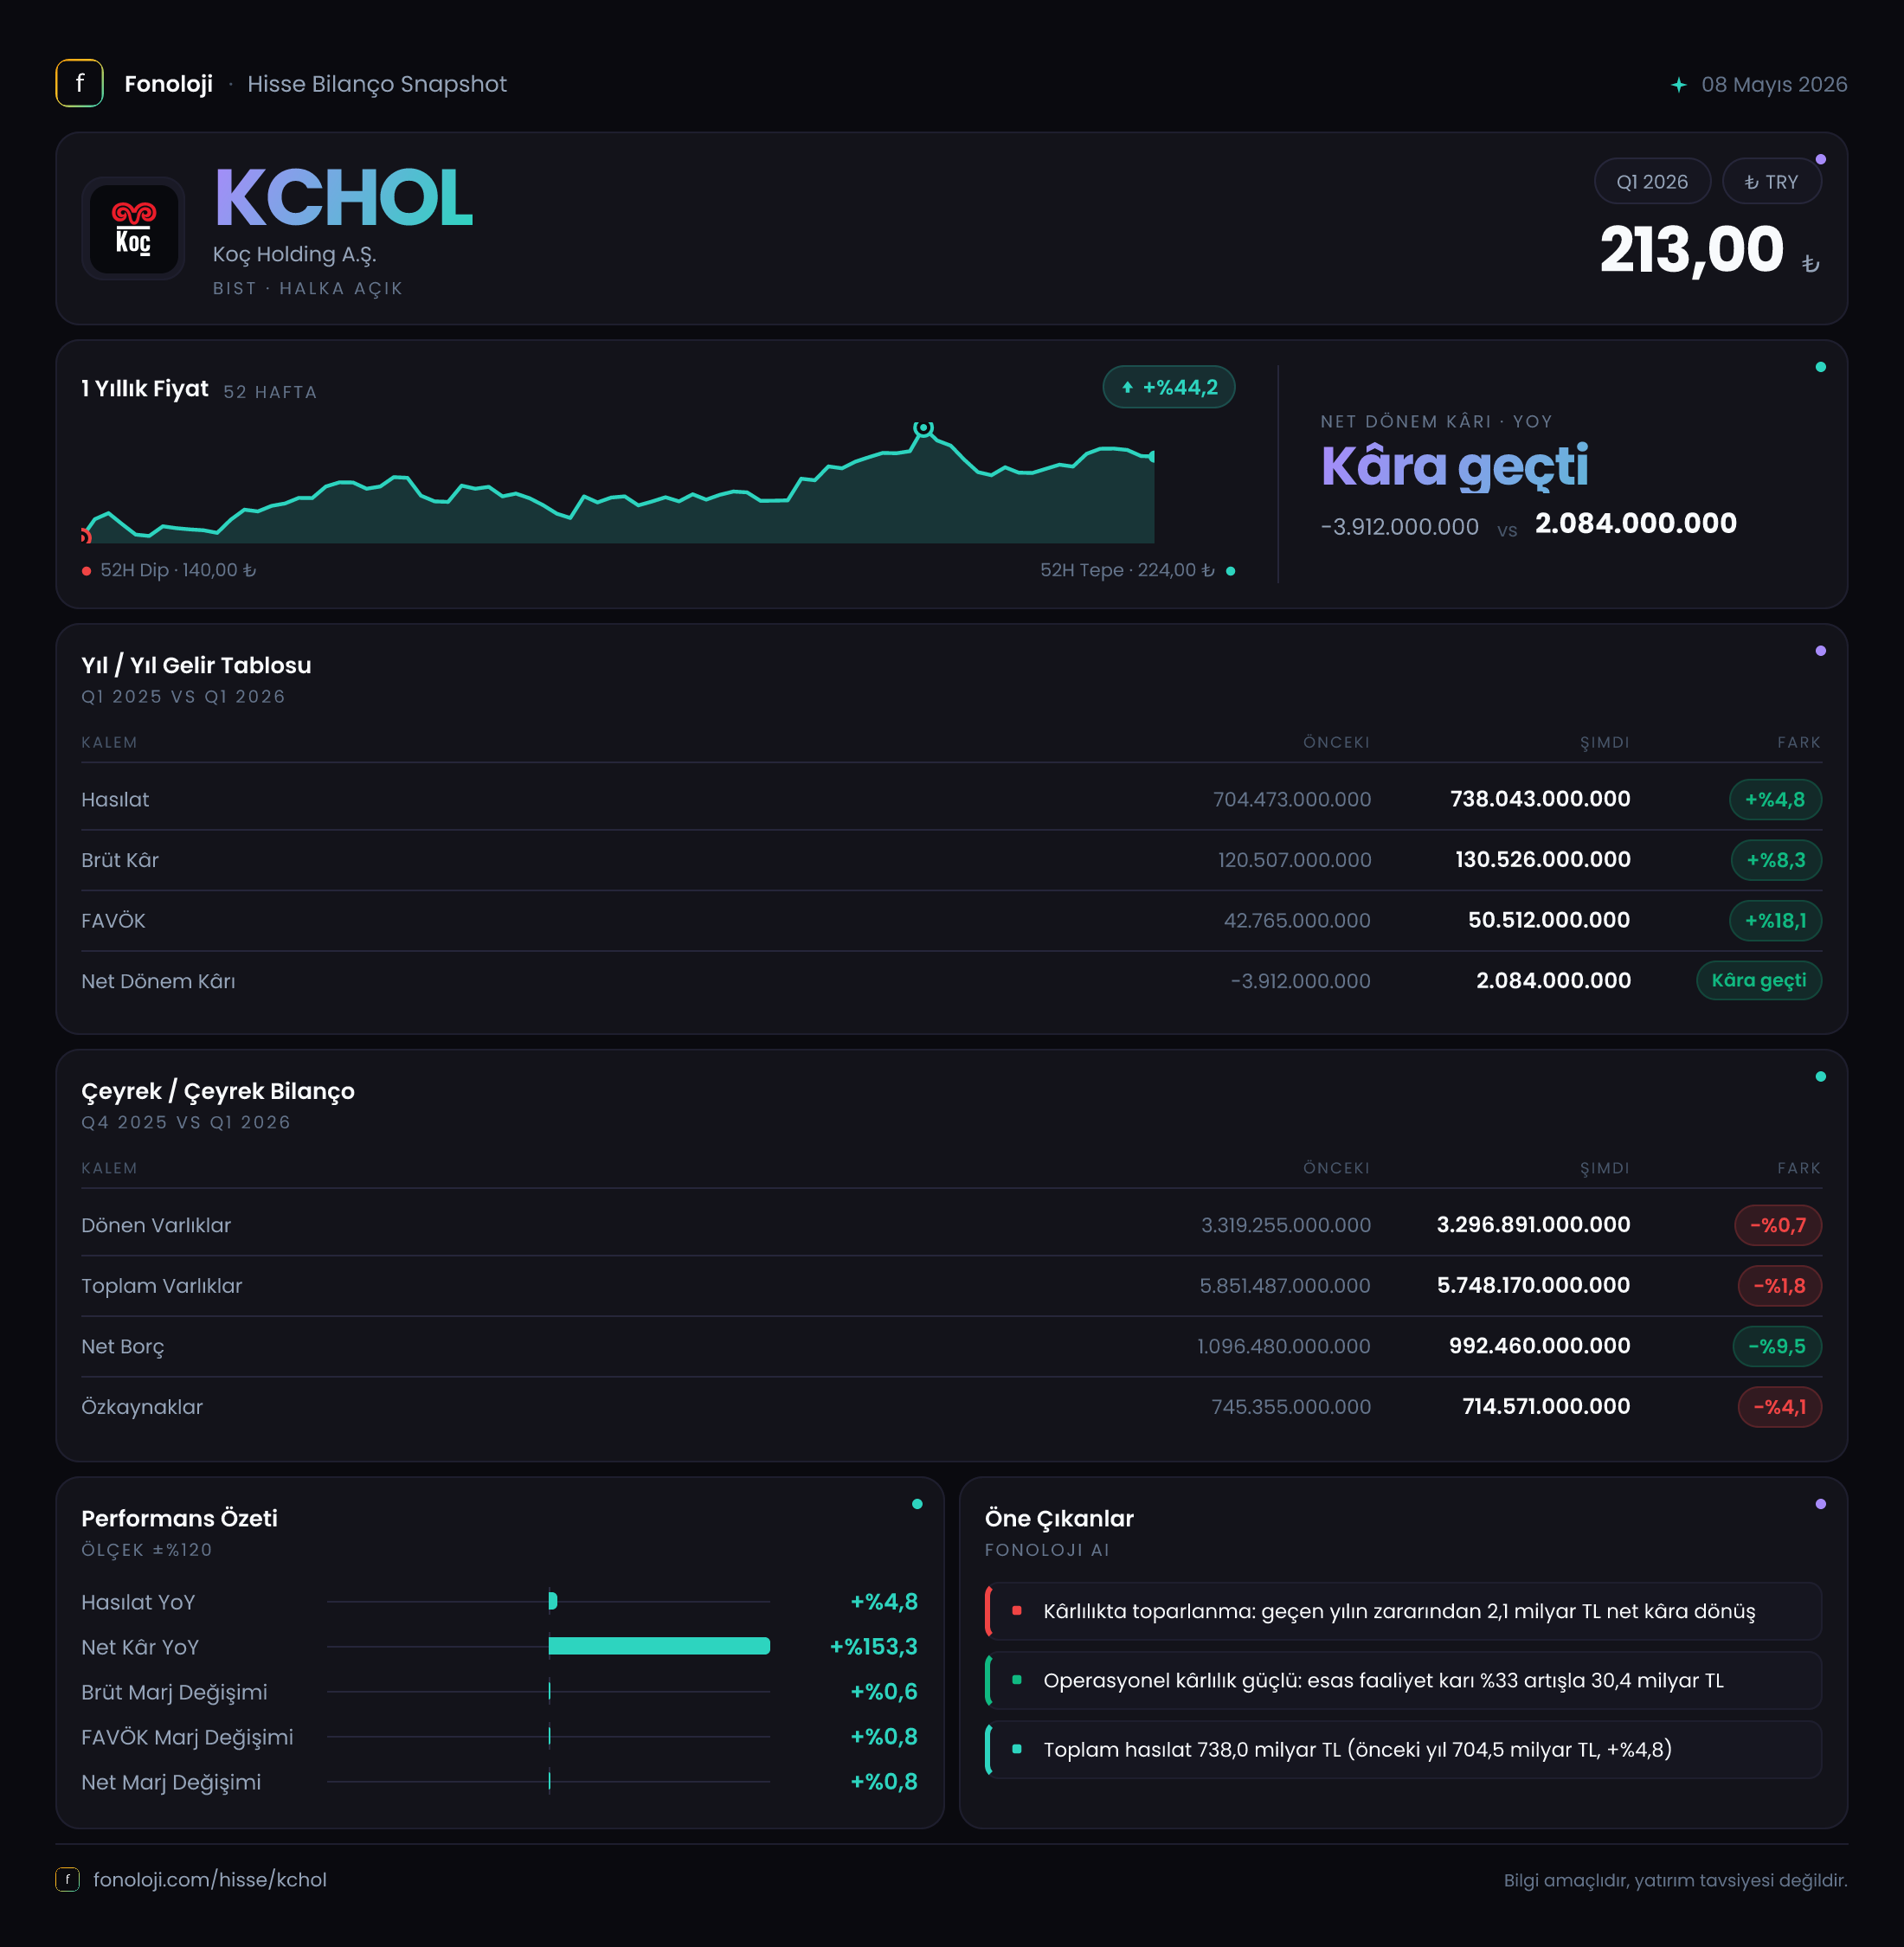
Task: Click the Fonoloji "f" logo in the header
Action: pos(79,83)
